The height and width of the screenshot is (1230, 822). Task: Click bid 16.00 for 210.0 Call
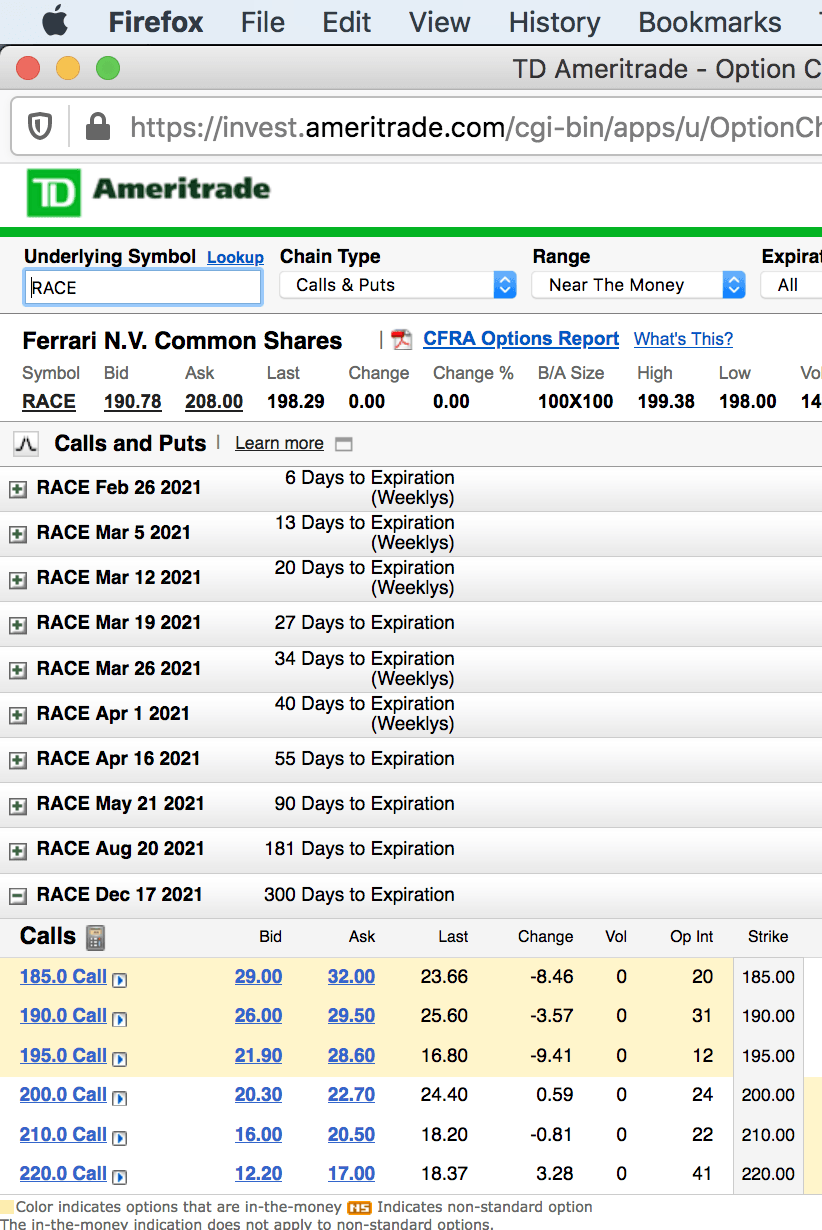coord(258,1135)
